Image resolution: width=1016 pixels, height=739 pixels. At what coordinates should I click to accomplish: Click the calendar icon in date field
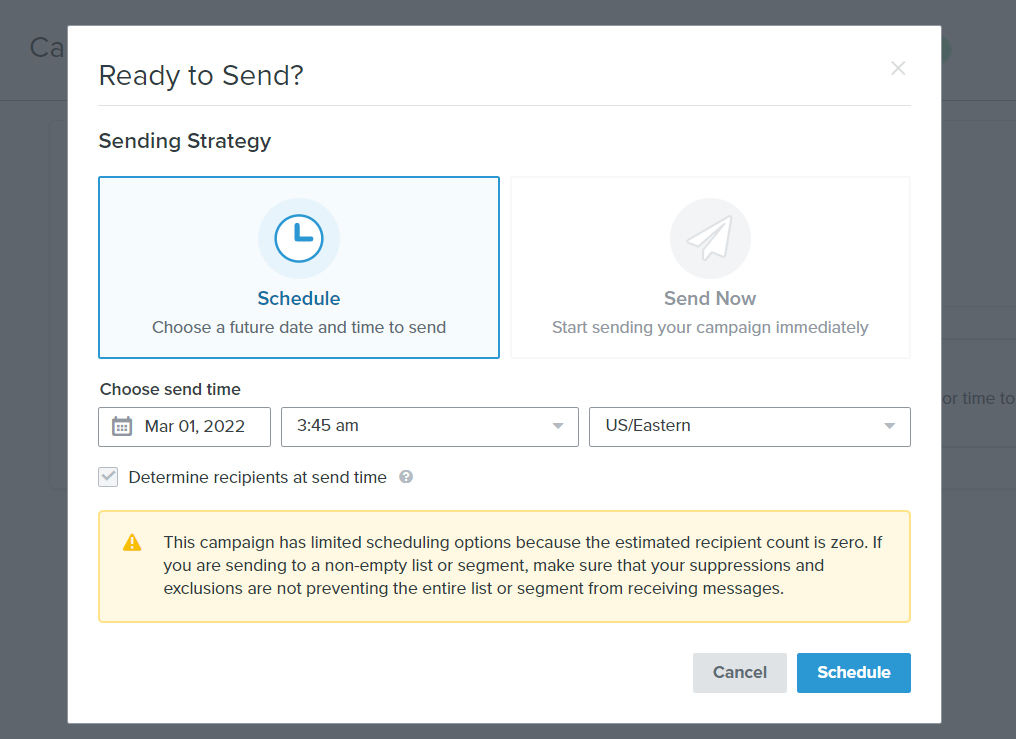122,426
